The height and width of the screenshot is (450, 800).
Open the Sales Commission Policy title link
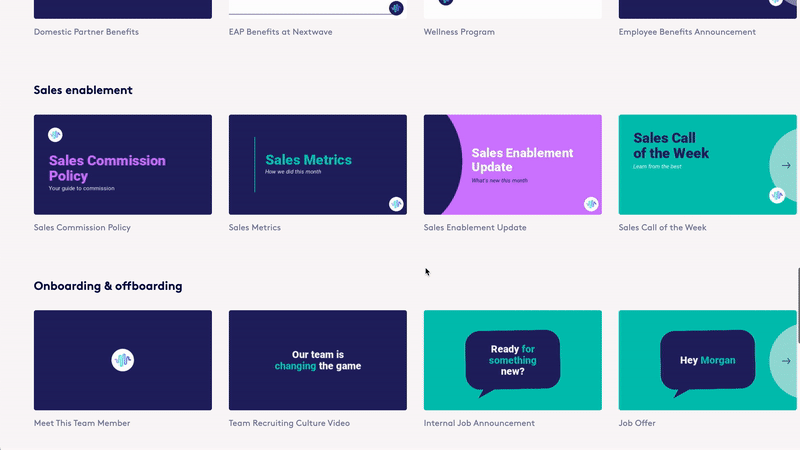tap(82, 228)
